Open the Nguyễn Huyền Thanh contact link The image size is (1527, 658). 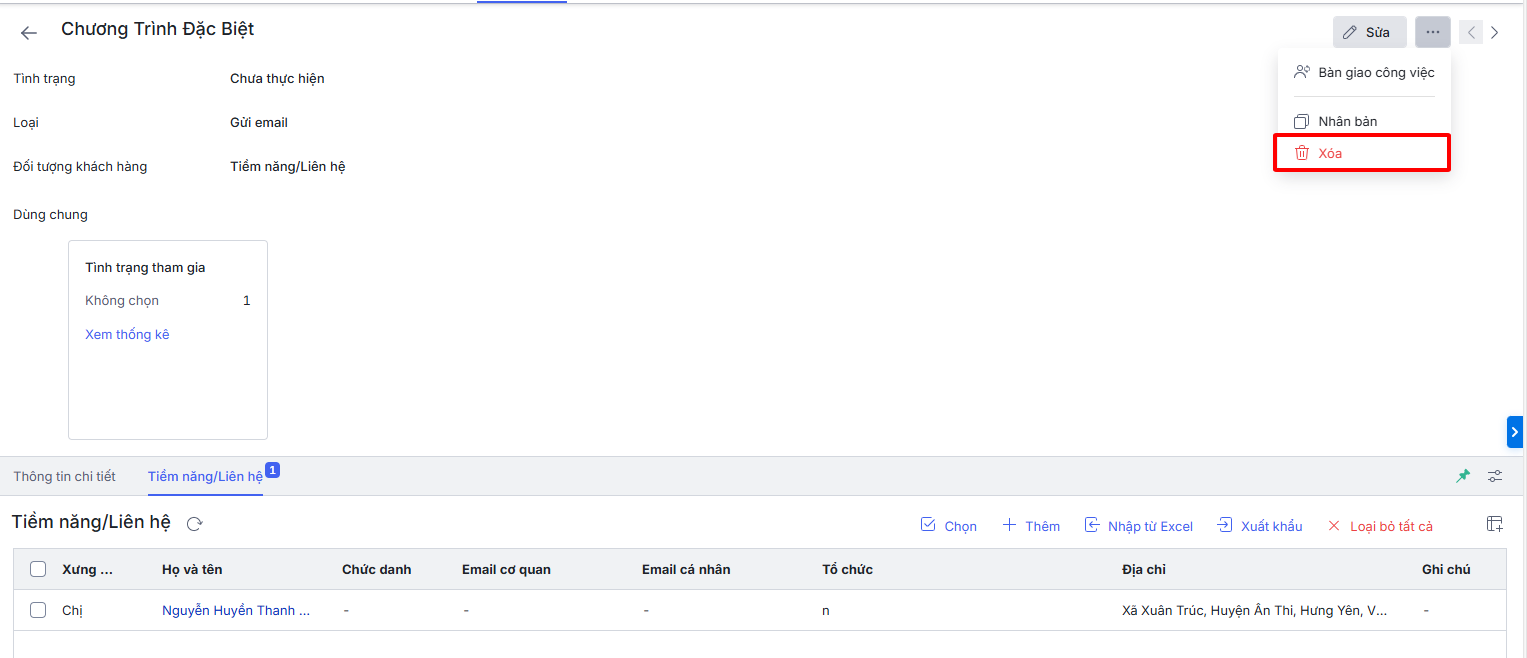[x=235, y=610]
